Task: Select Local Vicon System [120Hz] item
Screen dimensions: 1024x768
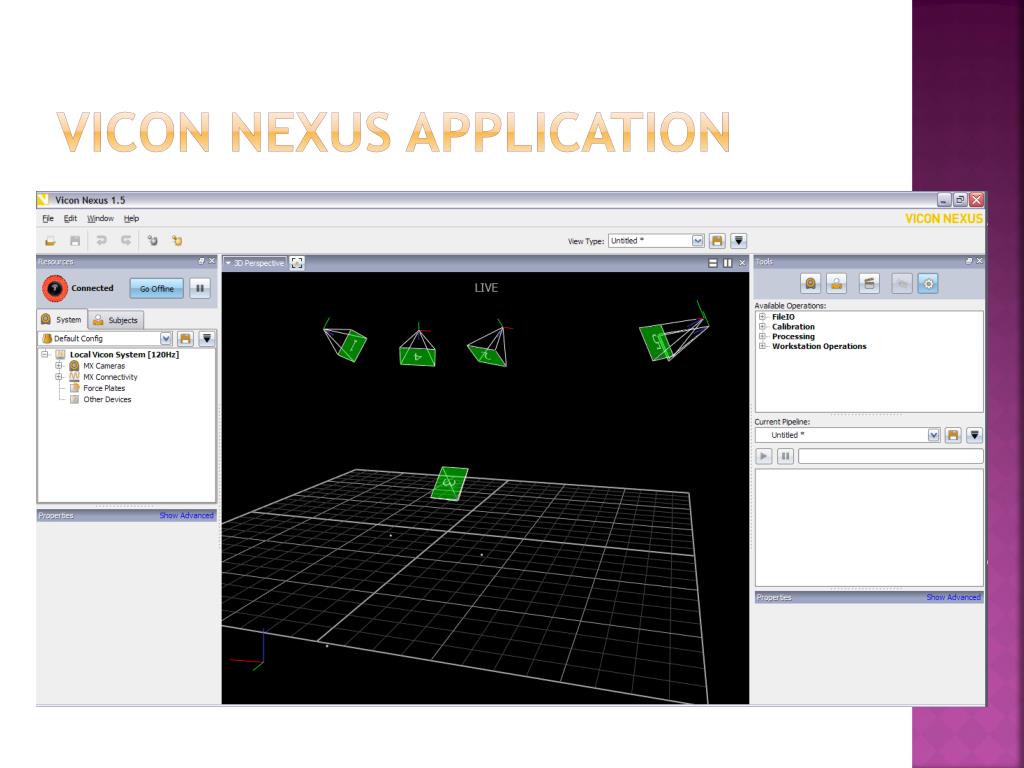Action: 124,355
